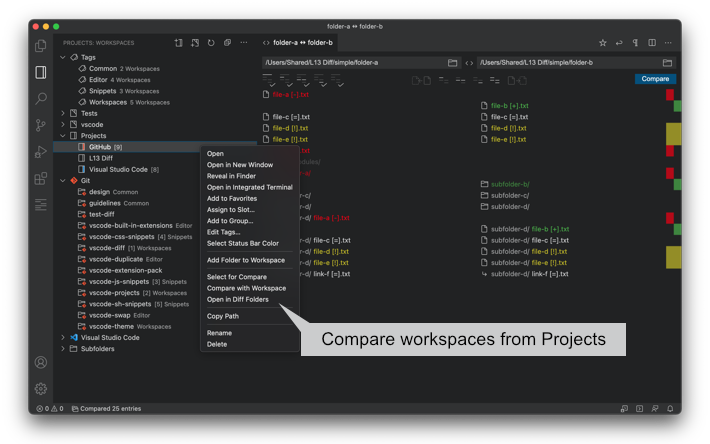Open editor more actions ellipsis
The image size is (710, 444).
(x=668, y=43)
